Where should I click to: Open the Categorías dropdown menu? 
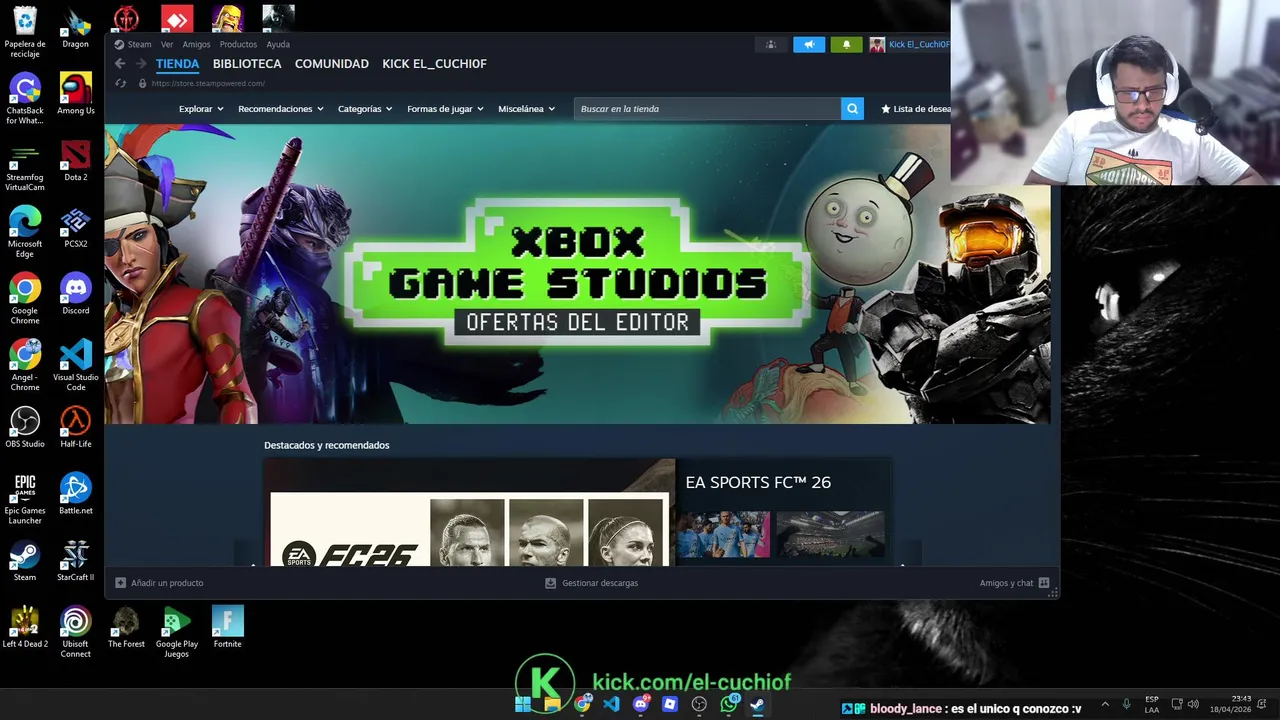tap(364, 109)
